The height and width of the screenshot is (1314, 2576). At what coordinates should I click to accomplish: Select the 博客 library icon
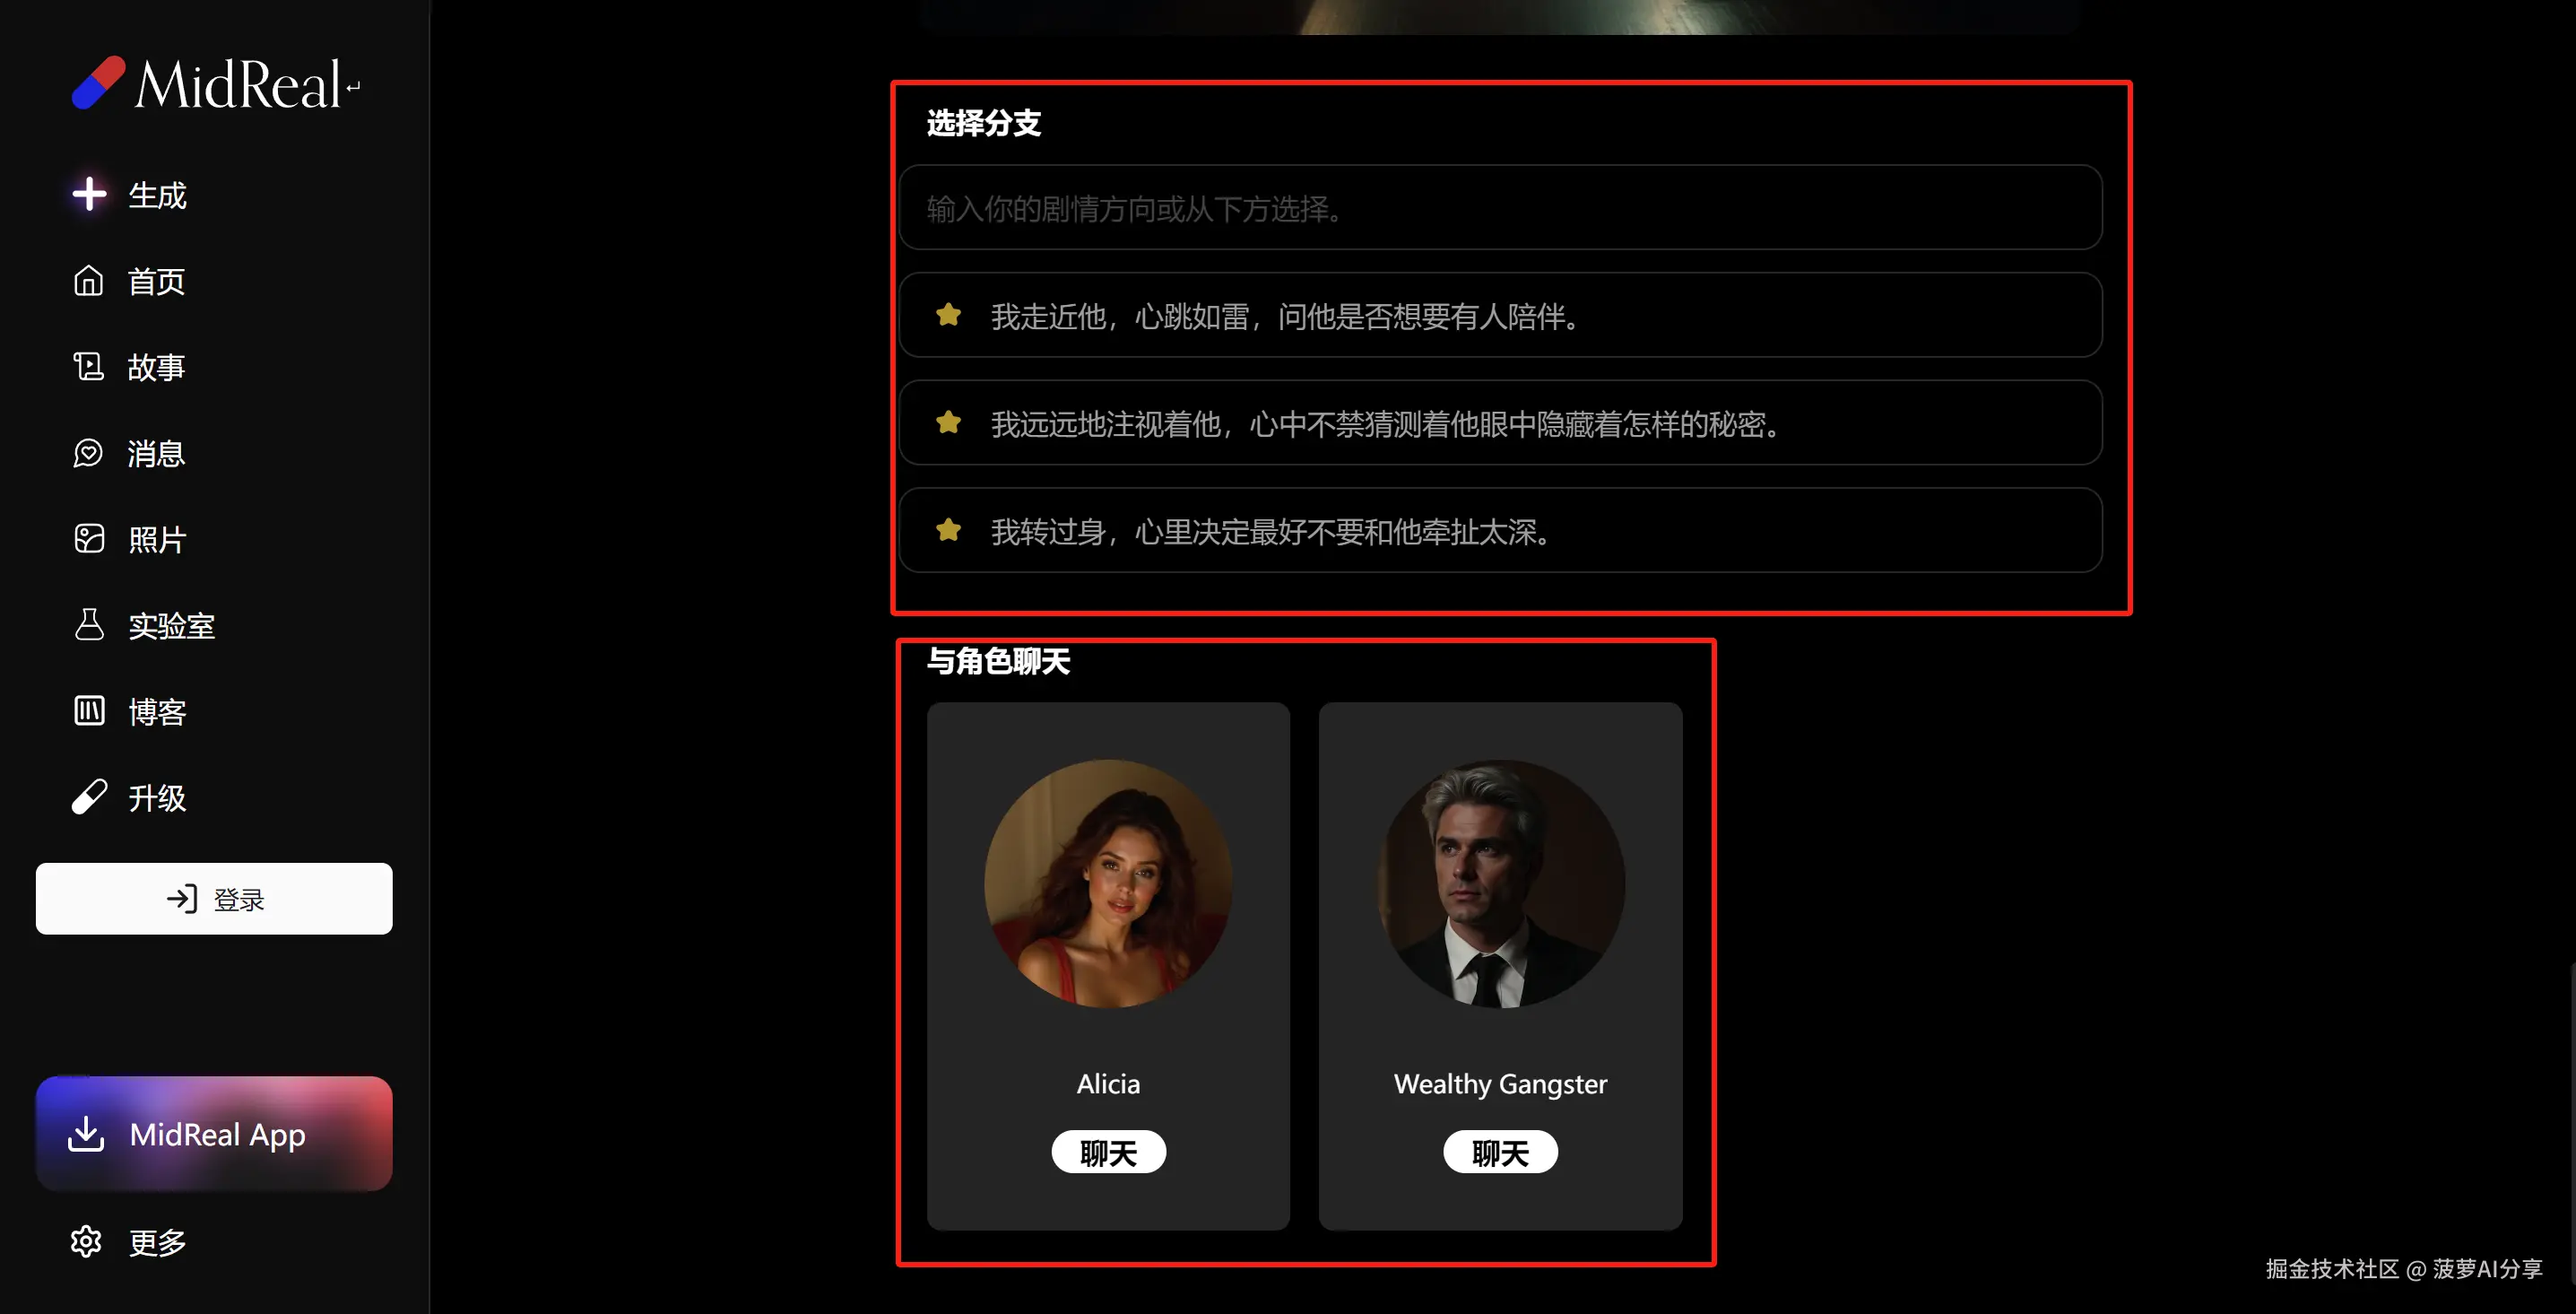pyautogui.click(x=89, y=711)
